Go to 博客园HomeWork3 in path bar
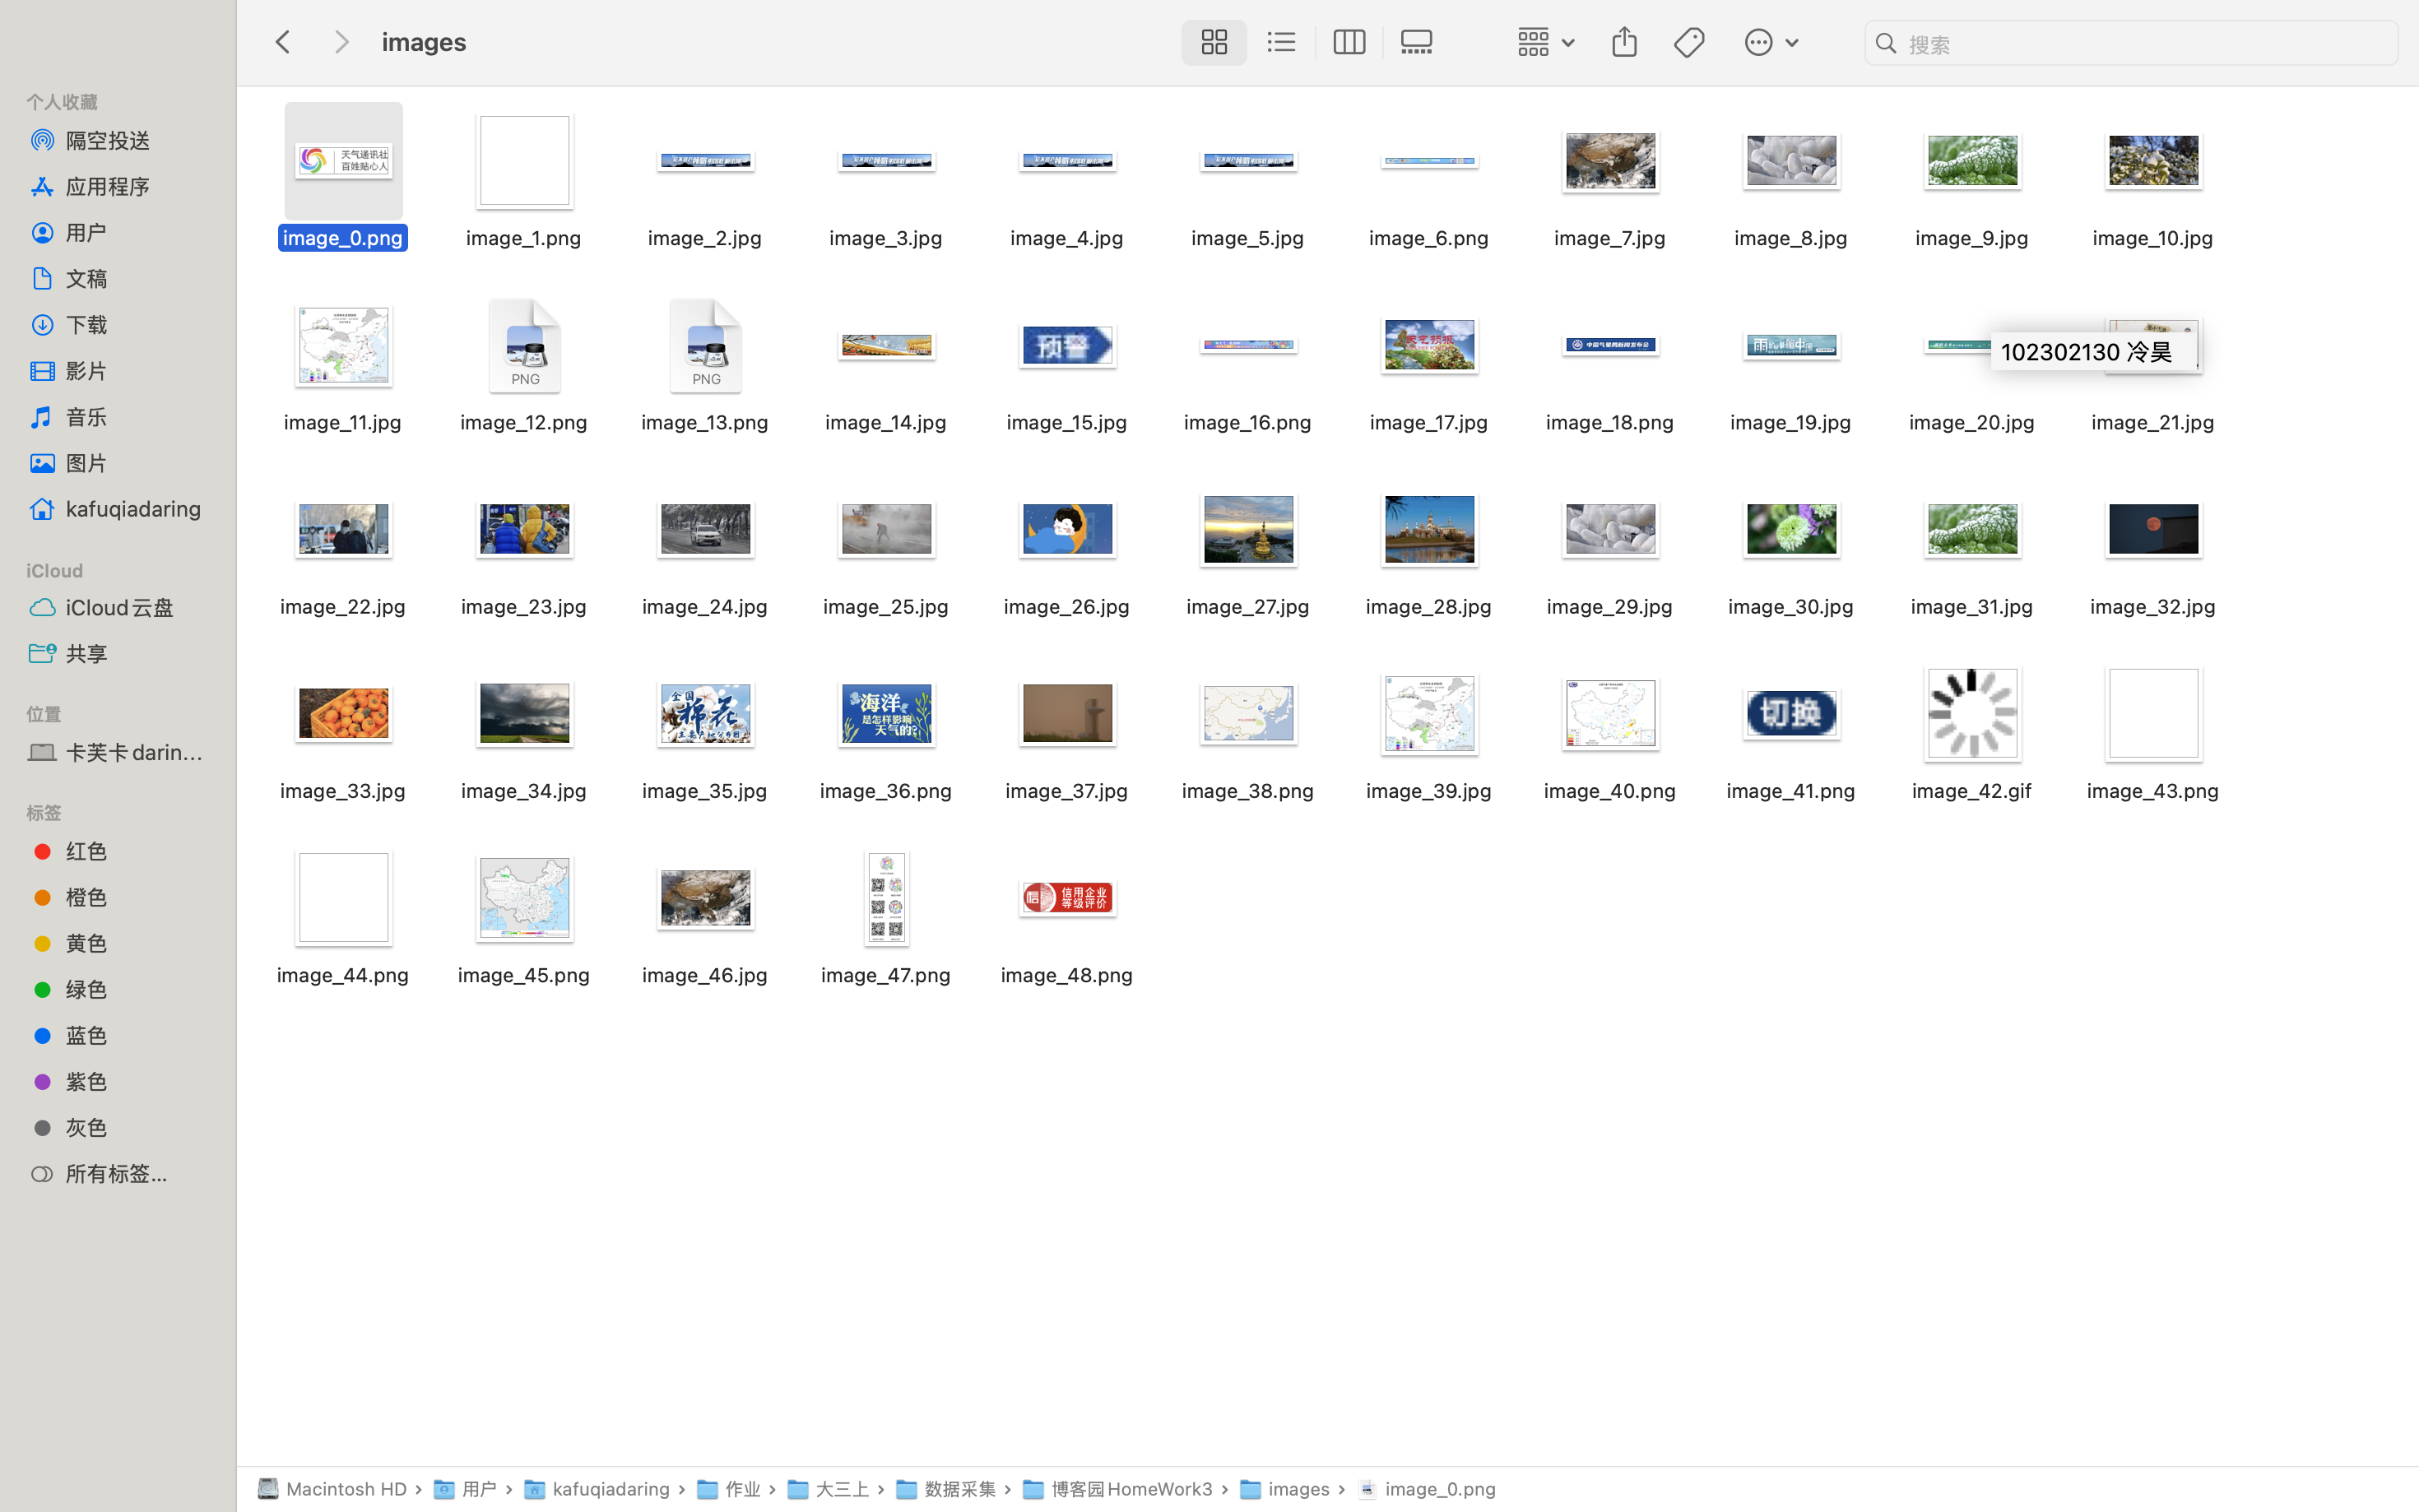The height and width of the screenshot is (1512, 2419). [x=1130, y=1489]
